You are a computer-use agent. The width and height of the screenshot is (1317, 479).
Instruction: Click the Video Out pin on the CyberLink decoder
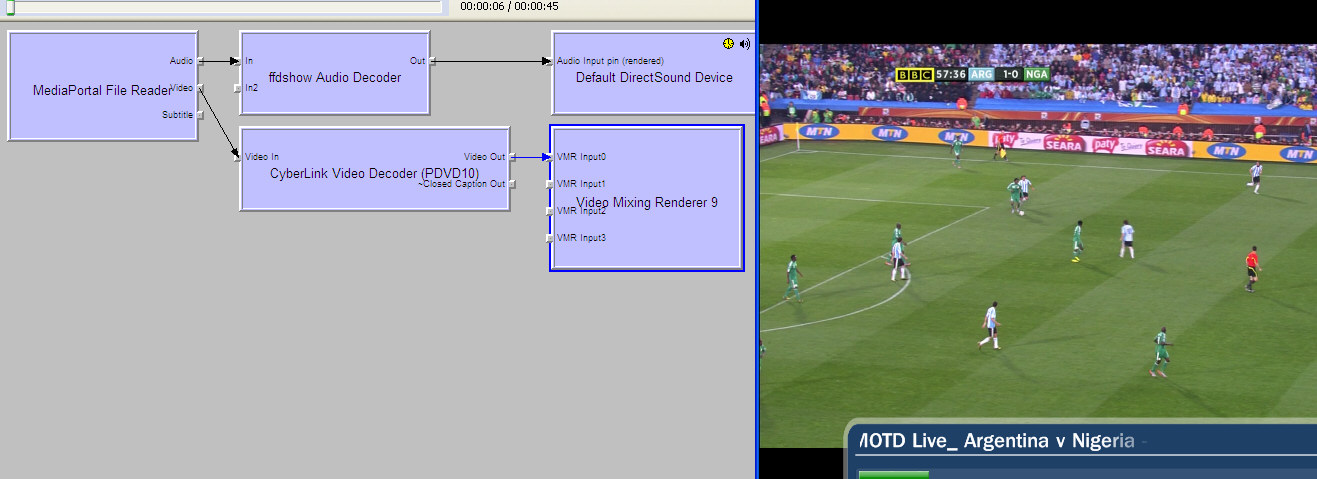513,157
